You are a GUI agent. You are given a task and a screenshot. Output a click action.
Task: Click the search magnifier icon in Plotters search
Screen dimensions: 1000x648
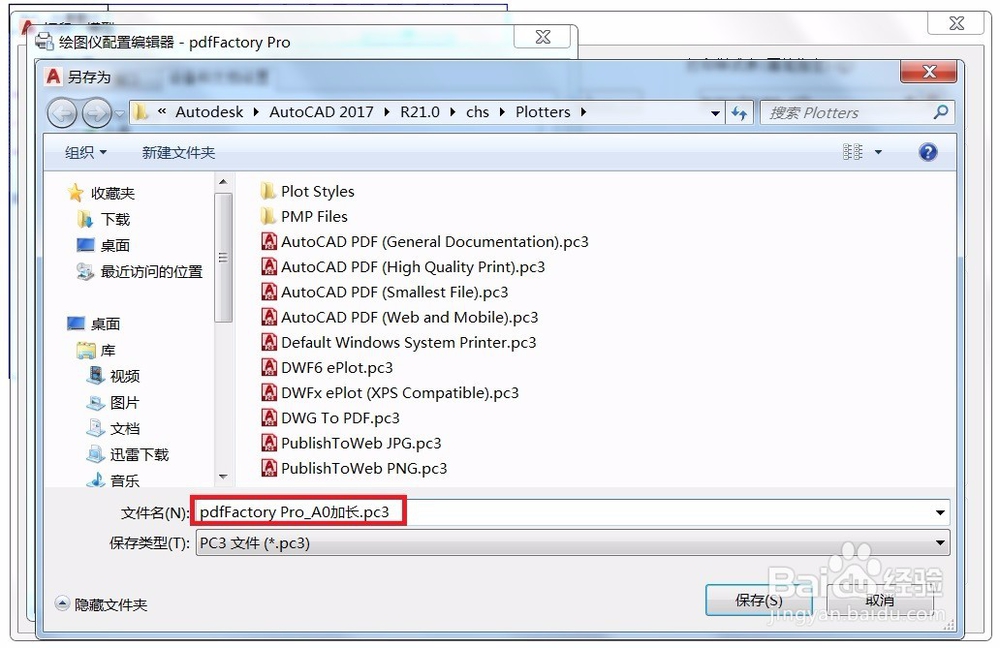pyautogui.click(x=940, y=112)
